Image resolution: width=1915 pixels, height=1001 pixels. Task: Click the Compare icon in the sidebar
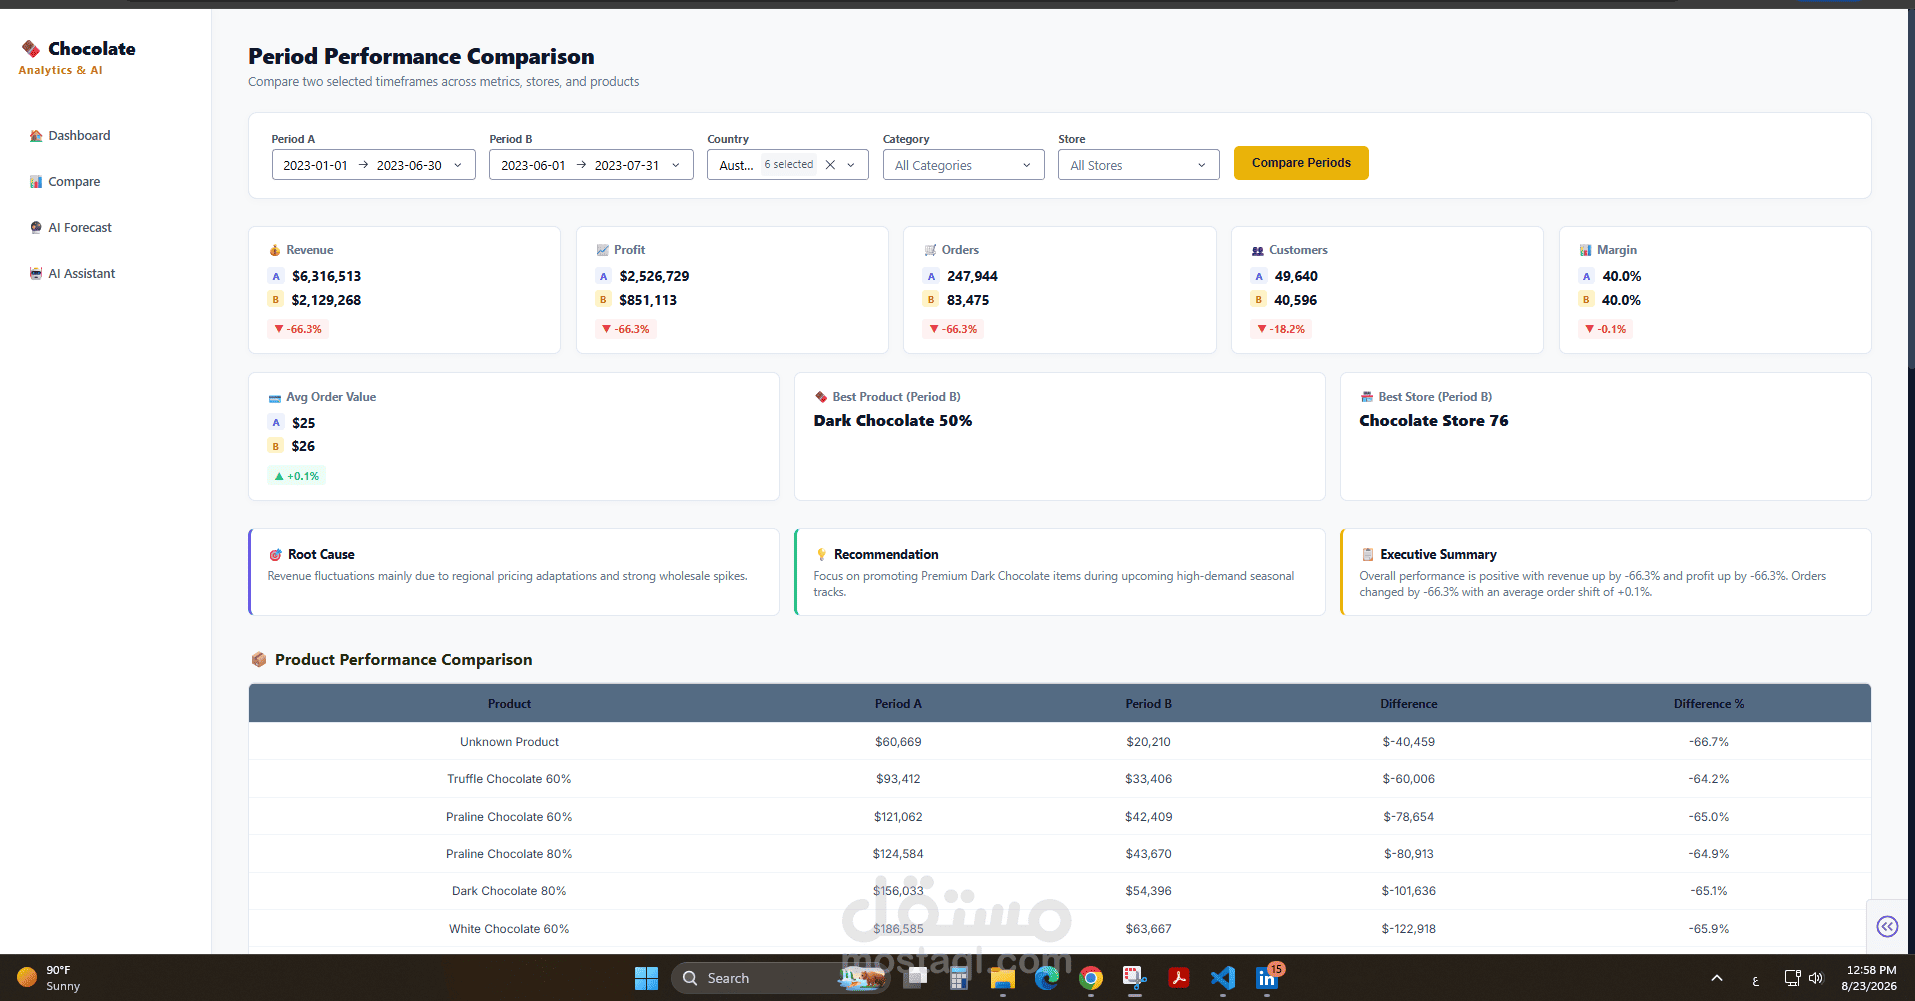pyautogui.click(x=36, y=182)
